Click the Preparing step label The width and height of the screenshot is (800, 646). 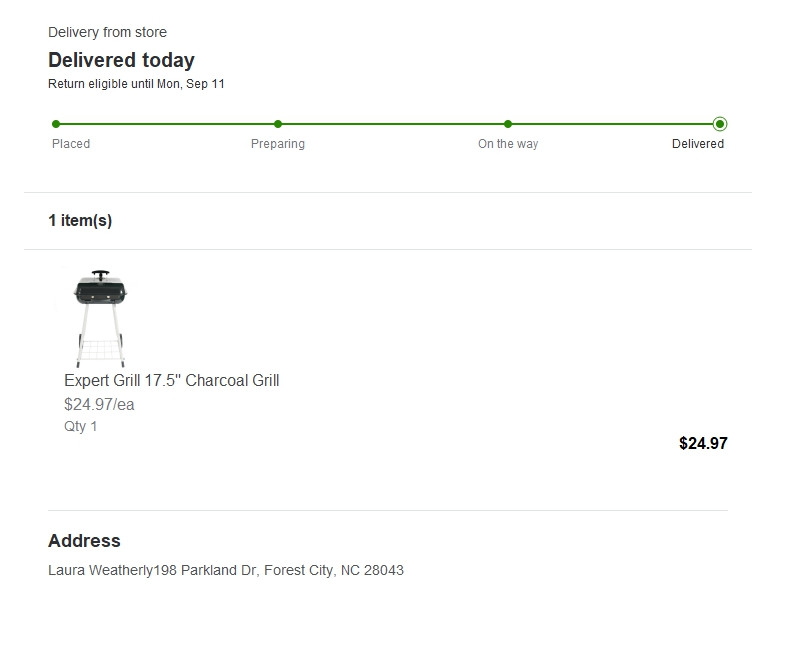(278, 144)
